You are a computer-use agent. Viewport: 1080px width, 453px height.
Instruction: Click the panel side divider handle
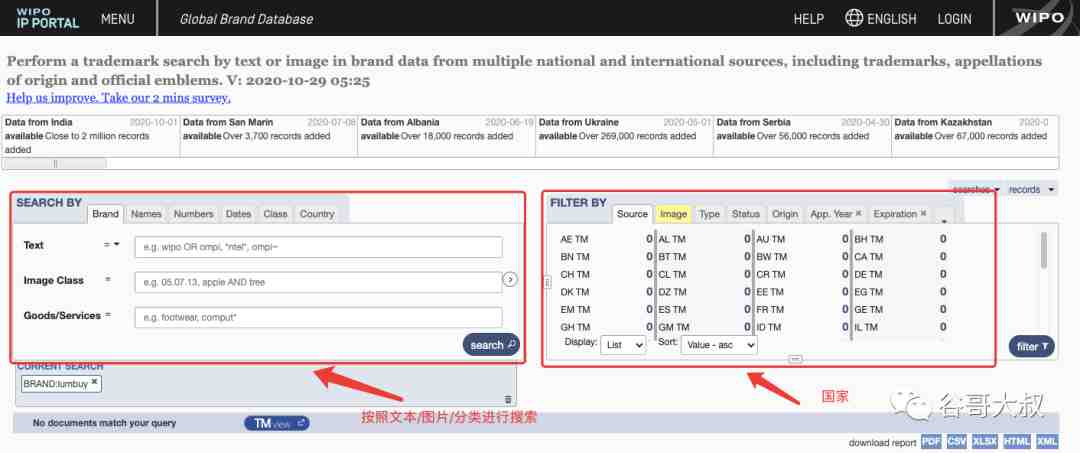pos(548,282)
